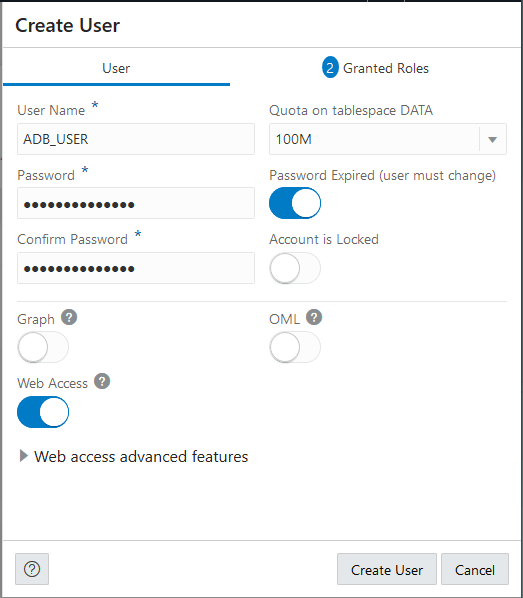Switch to the Granted Roles tab
This screenshot has width=523, height=598.
tap(376, 69)
